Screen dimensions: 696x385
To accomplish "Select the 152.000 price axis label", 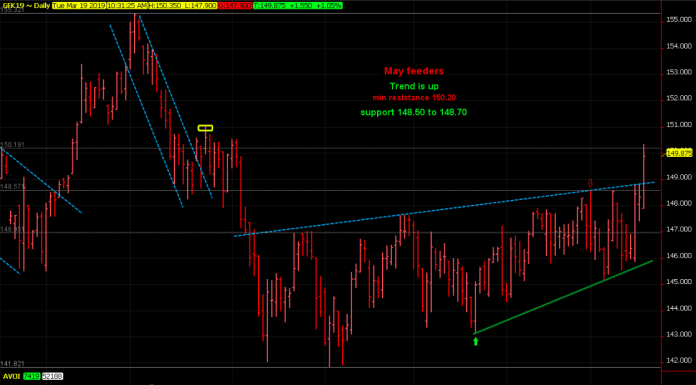I will pos(680,99).
